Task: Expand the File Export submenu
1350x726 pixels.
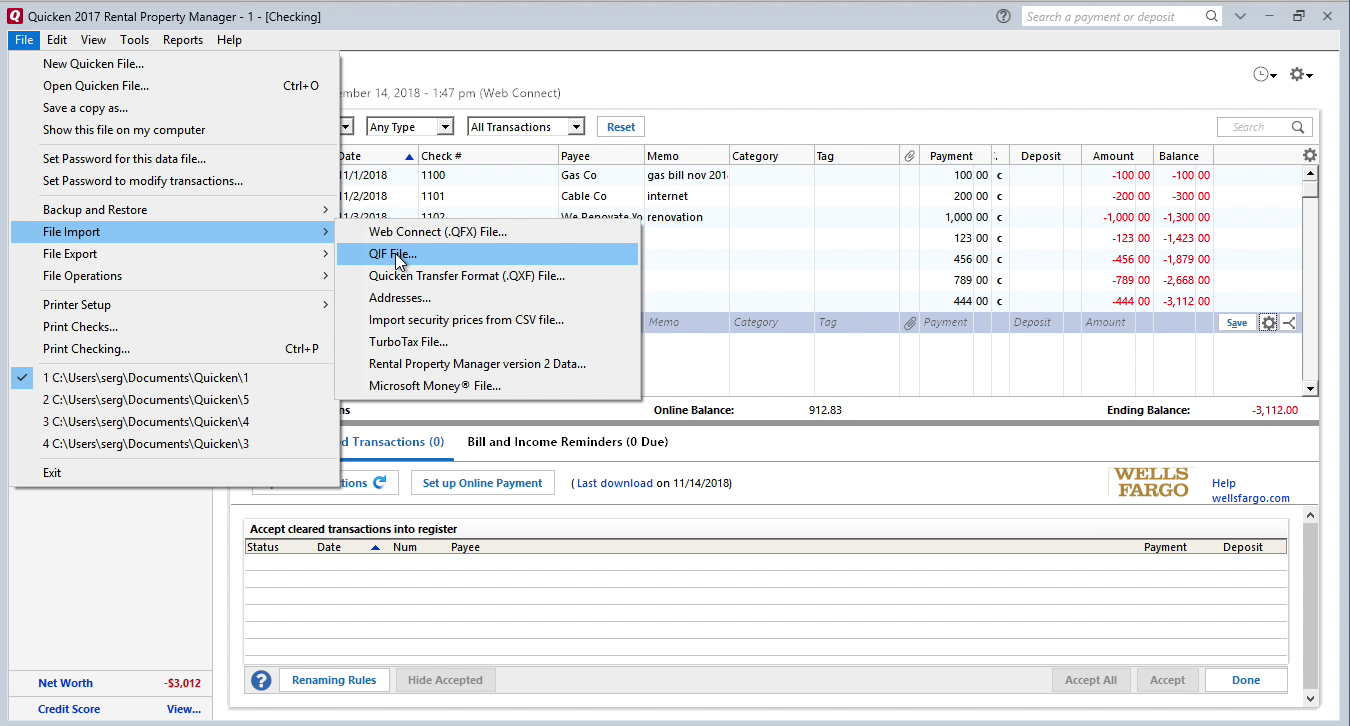Action: [175, 254]
